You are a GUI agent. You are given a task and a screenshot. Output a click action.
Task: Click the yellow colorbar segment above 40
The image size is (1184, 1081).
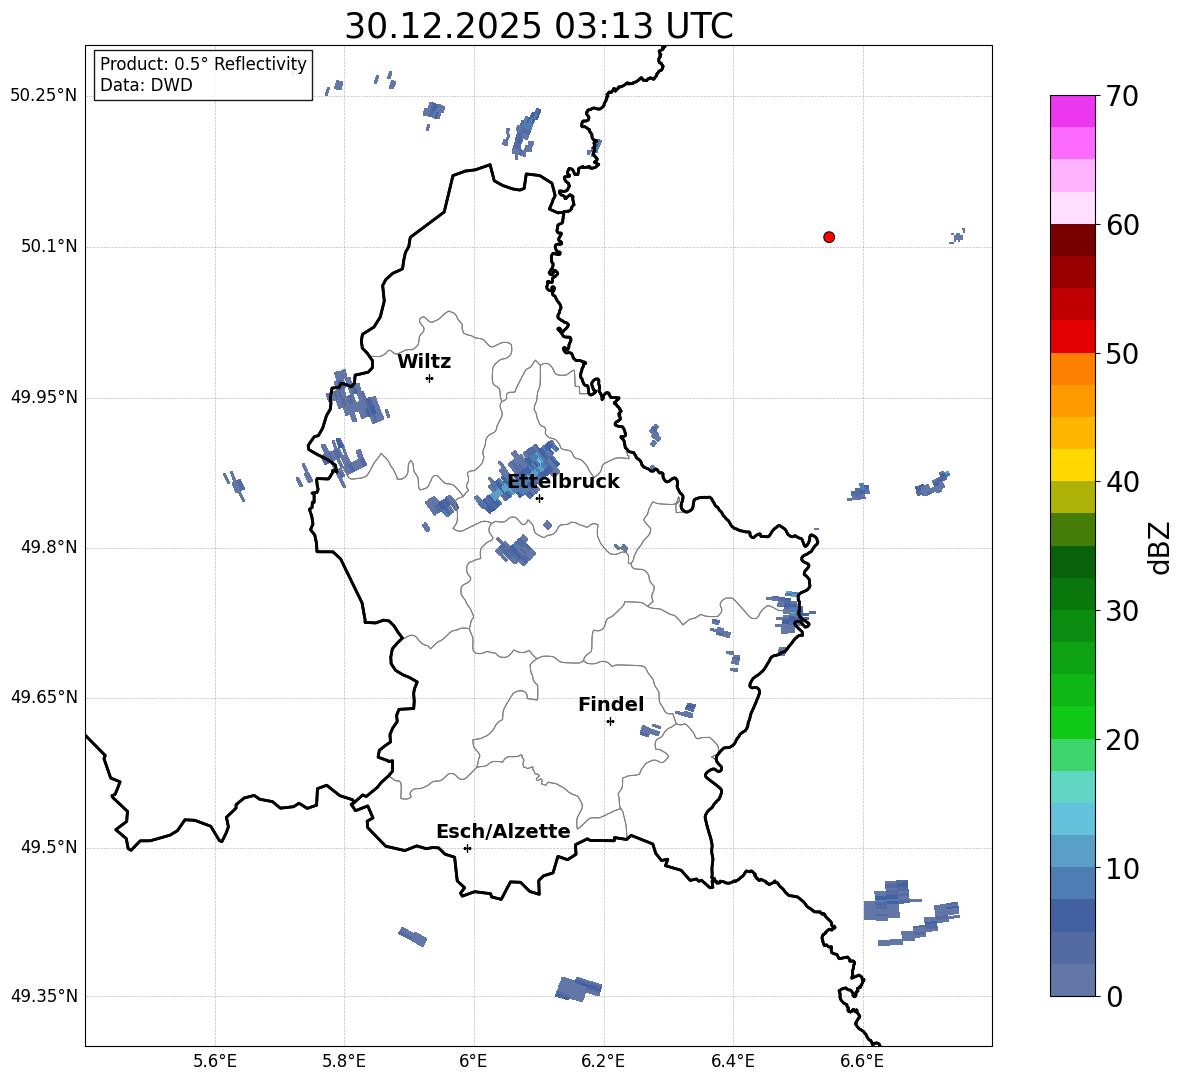tap(1073, 465)
